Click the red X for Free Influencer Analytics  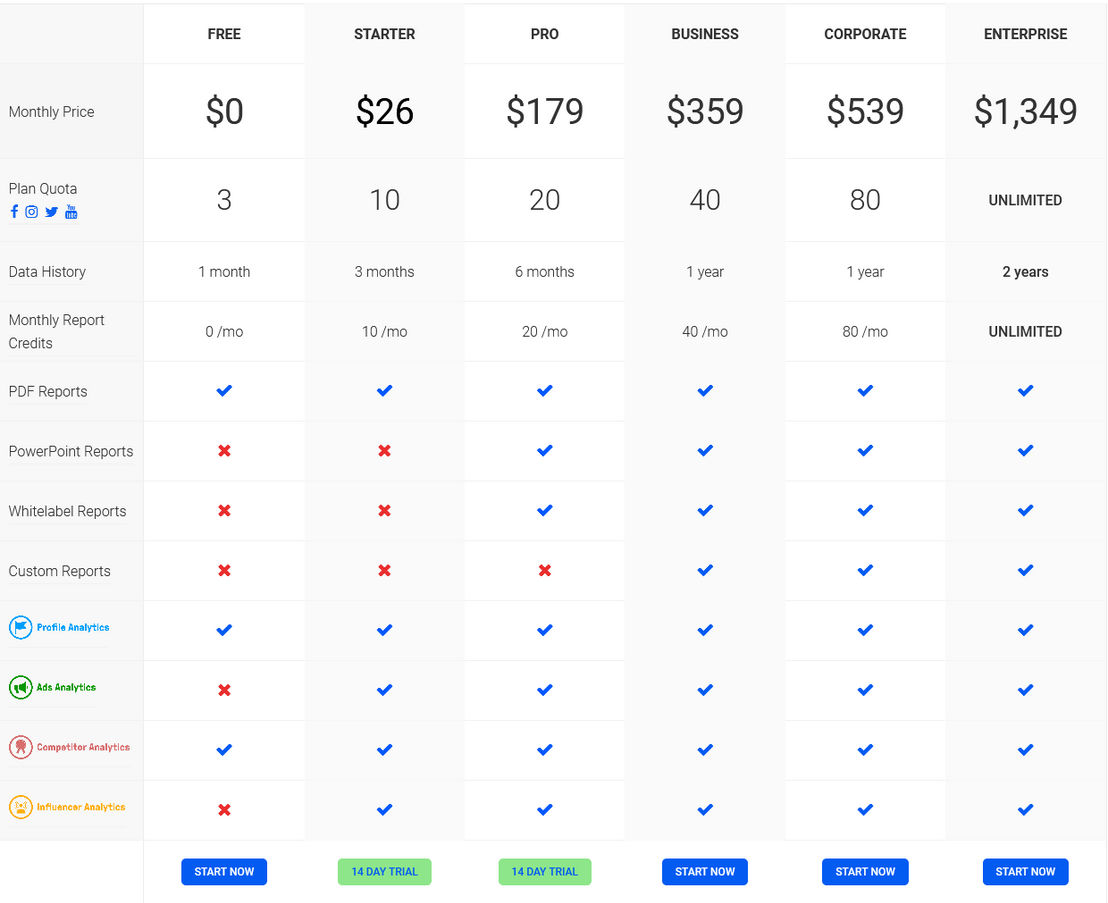[224, 810]
